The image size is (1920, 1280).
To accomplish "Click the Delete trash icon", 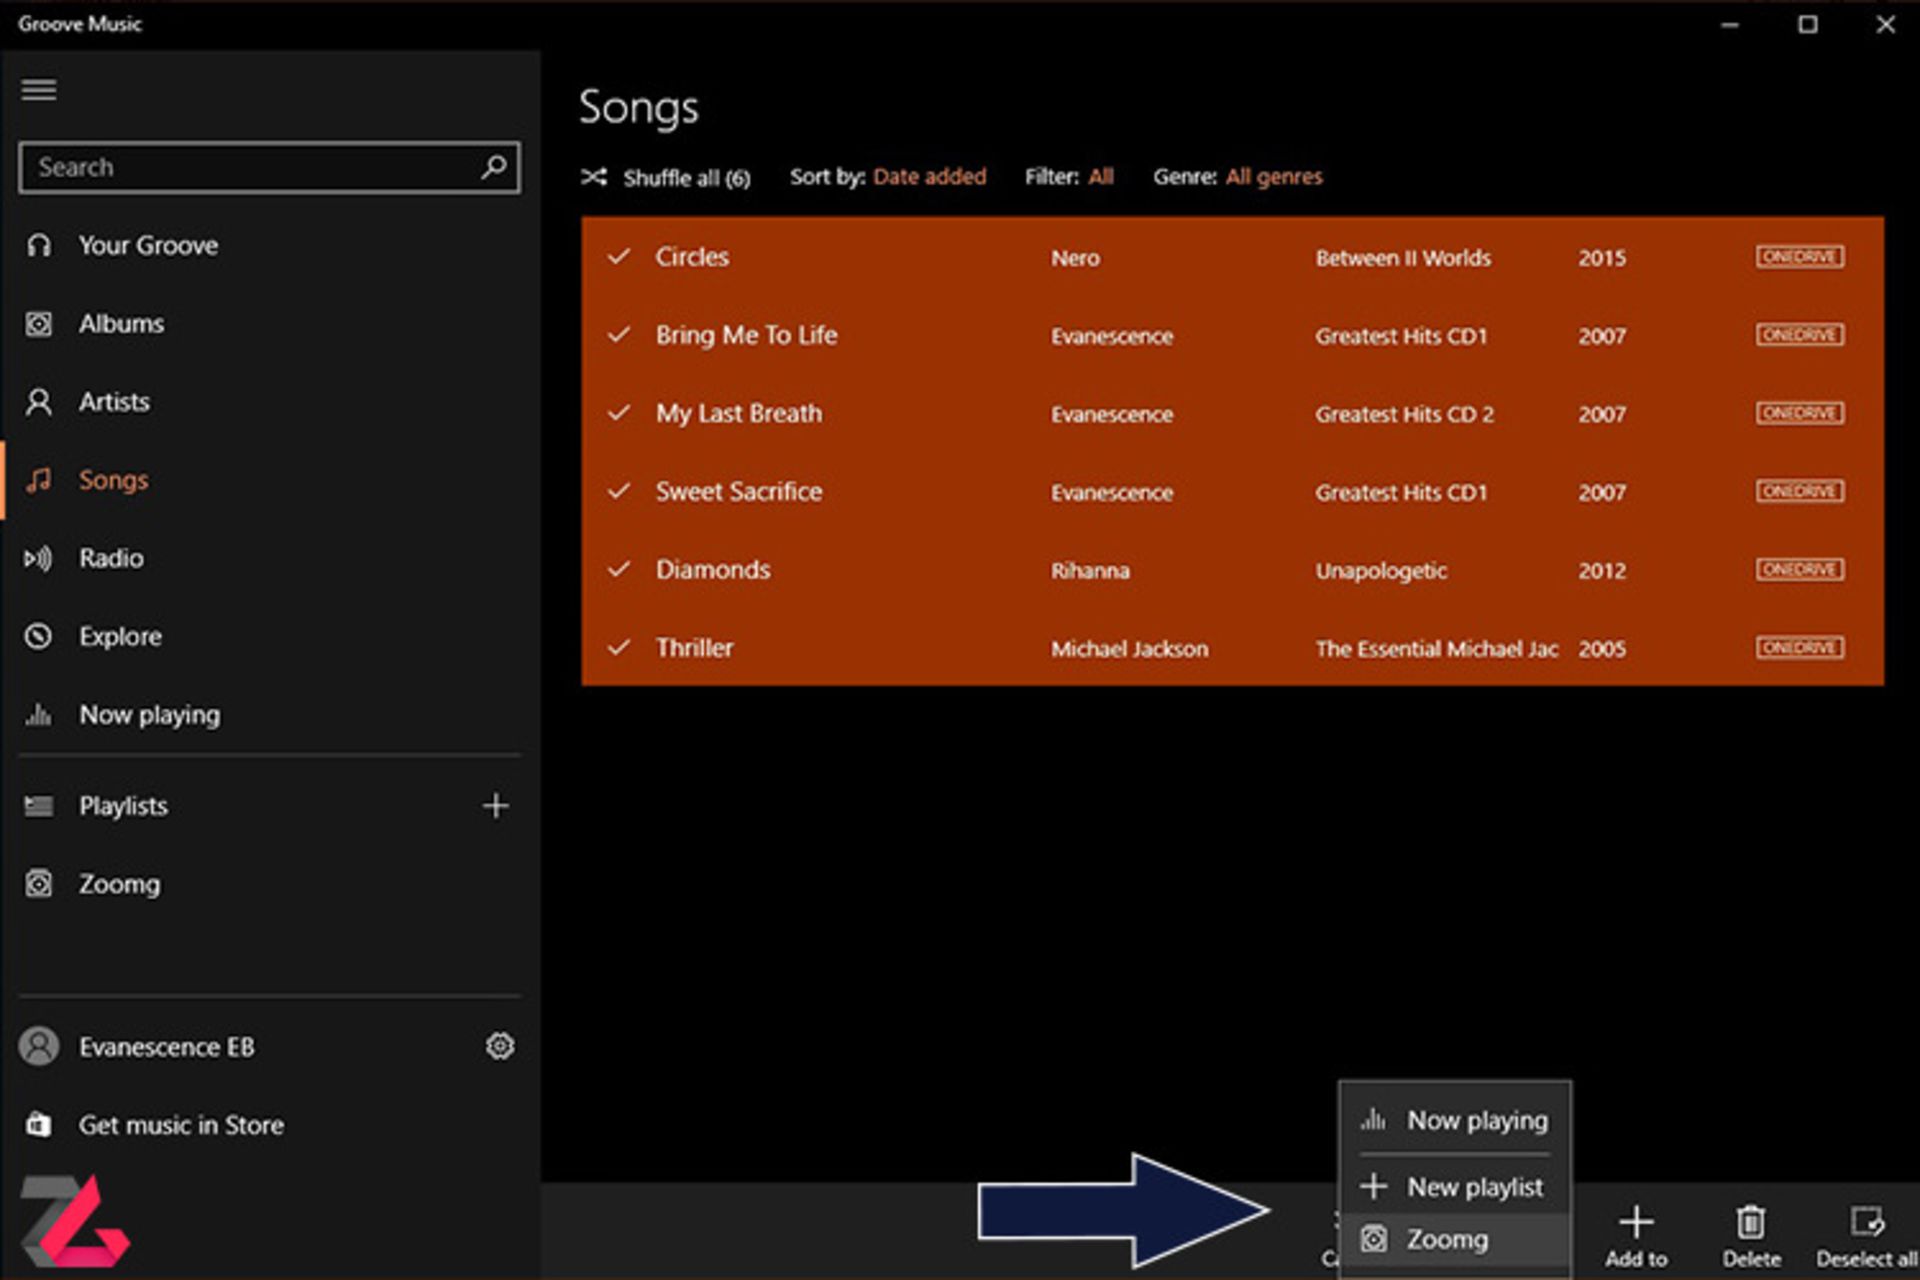I will pyautogui.click(x=1750, y=1222).
